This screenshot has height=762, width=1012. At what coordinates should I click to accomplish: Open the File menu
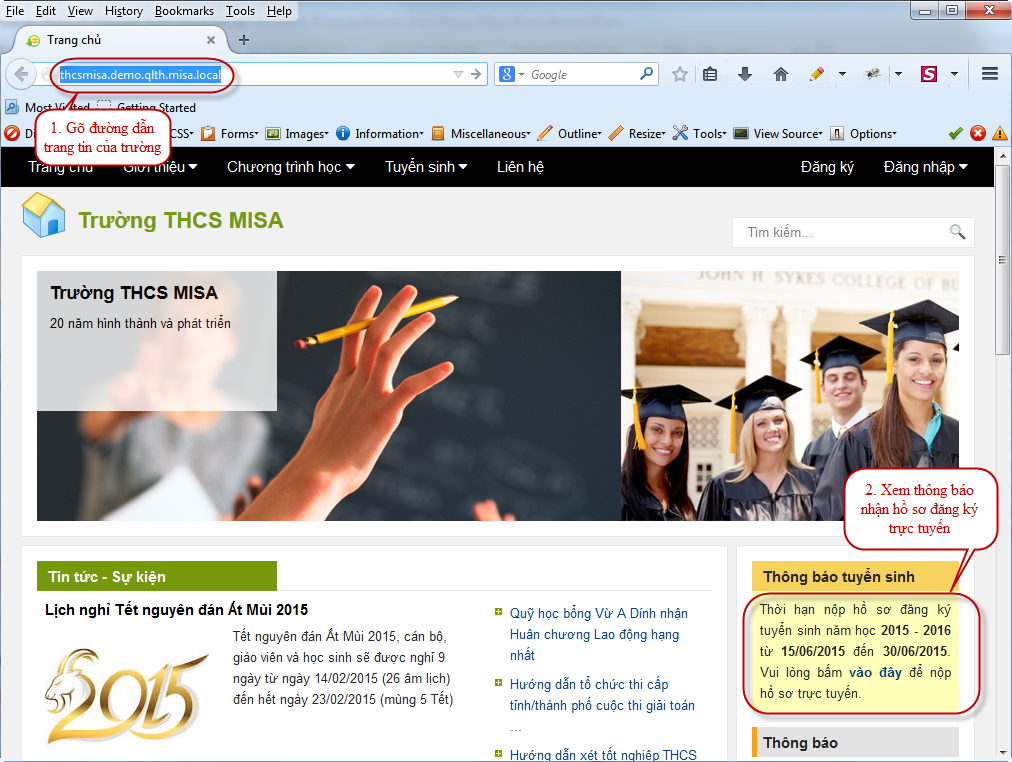pos(15,11)
